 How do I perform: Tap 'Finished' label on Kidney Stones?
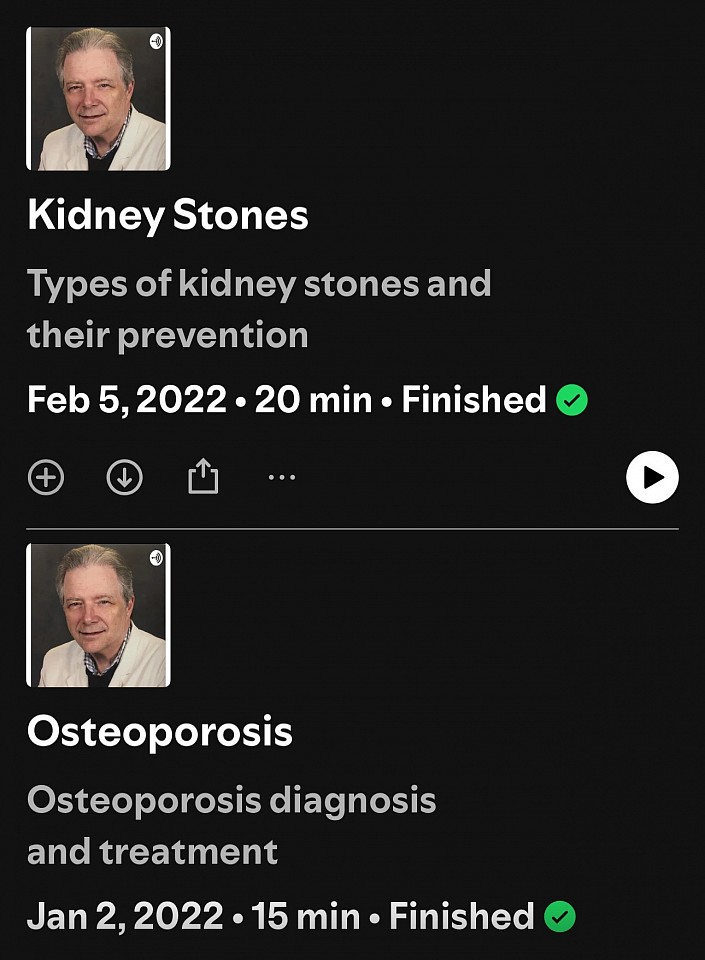point(473,400)
